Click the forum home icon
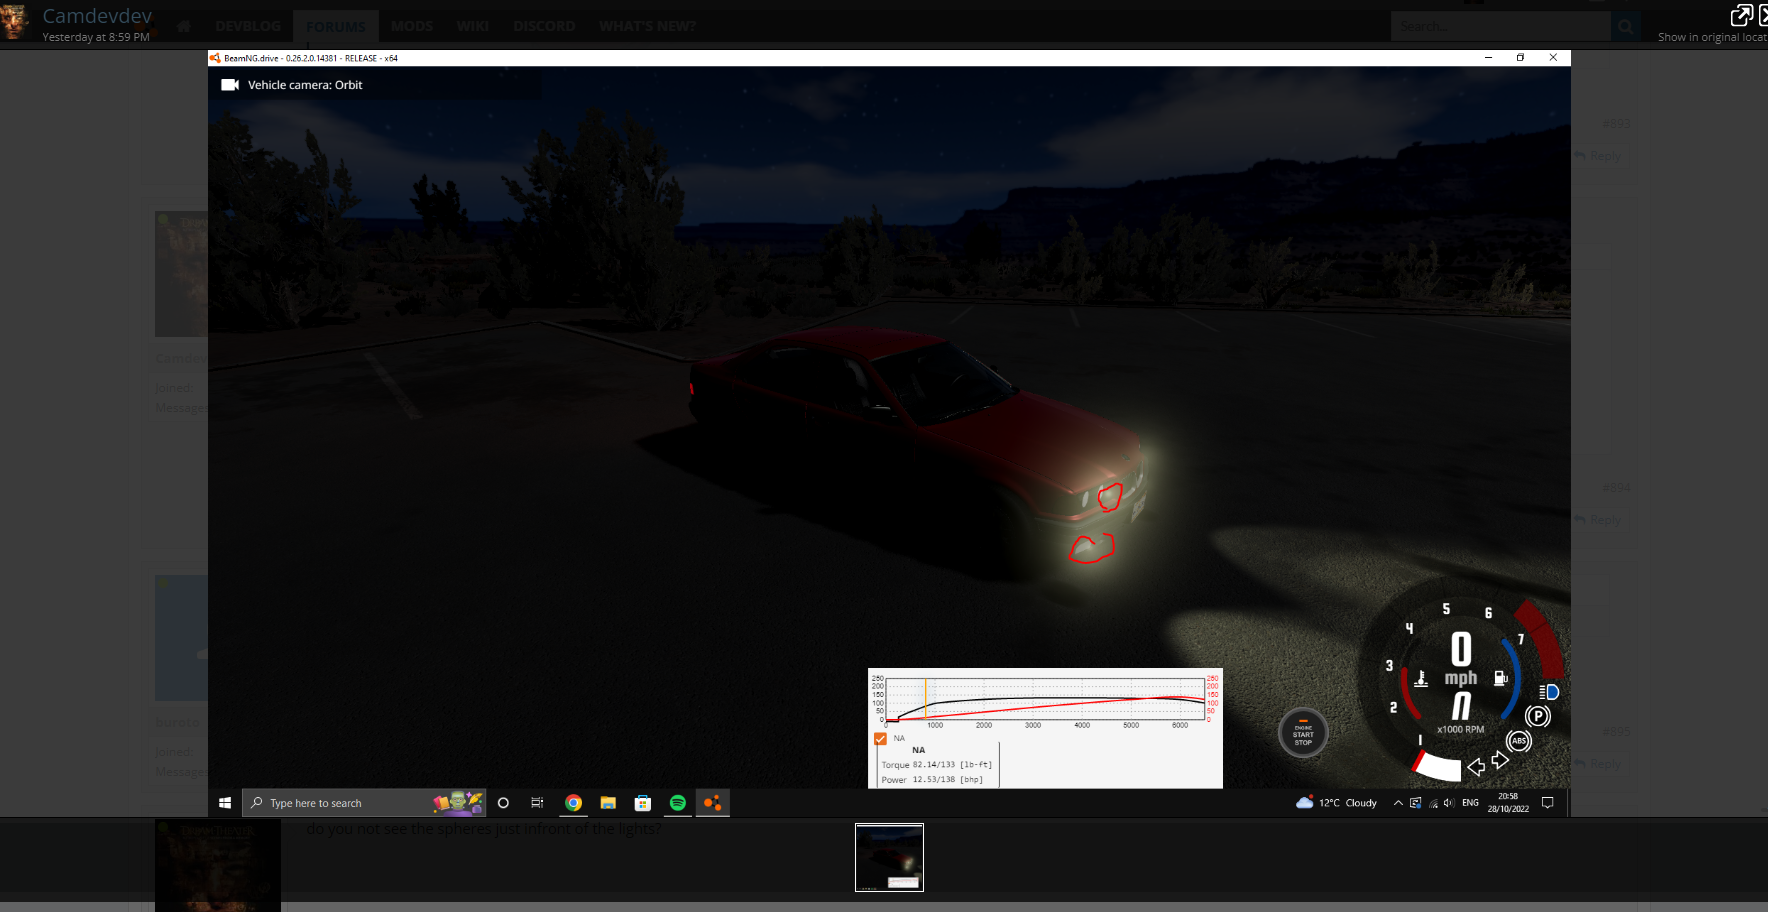 tap(184, 26)
